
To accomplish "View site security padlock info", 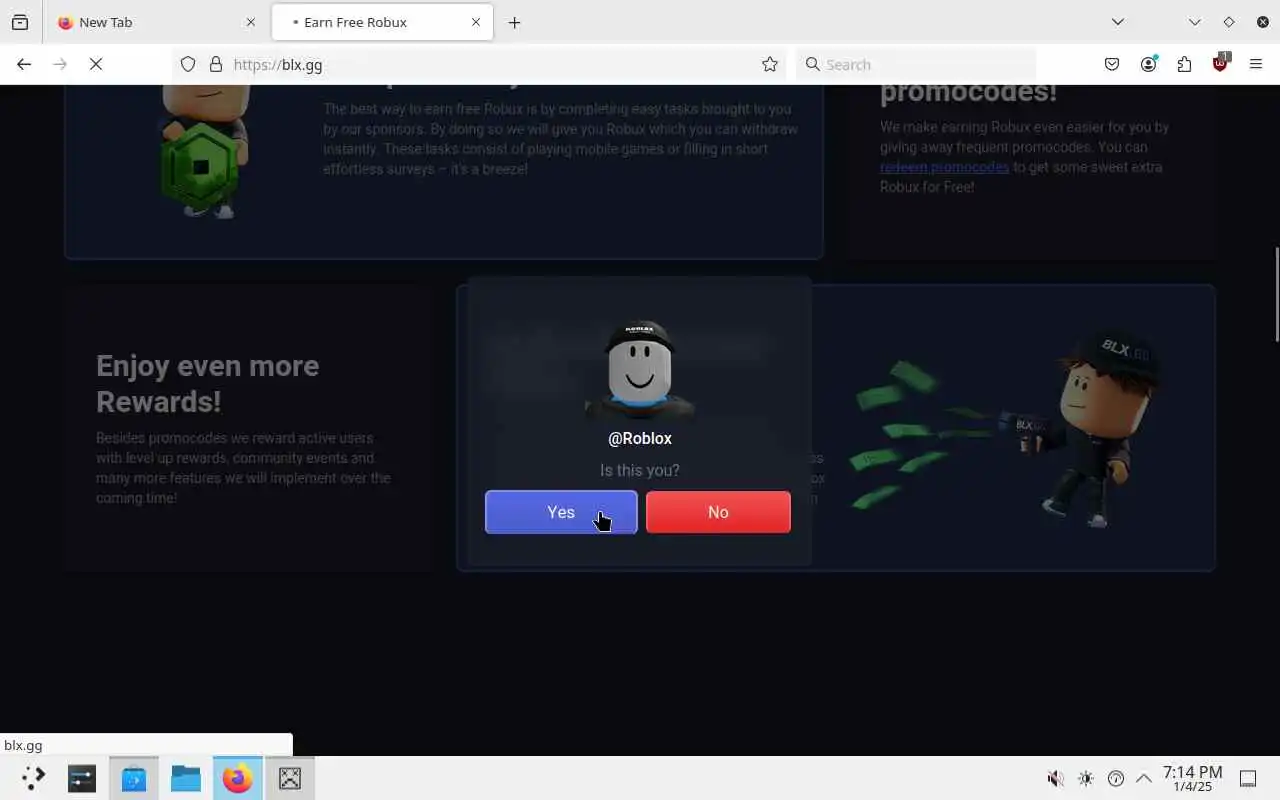I will pyautogui.click(x=215, y=64).
